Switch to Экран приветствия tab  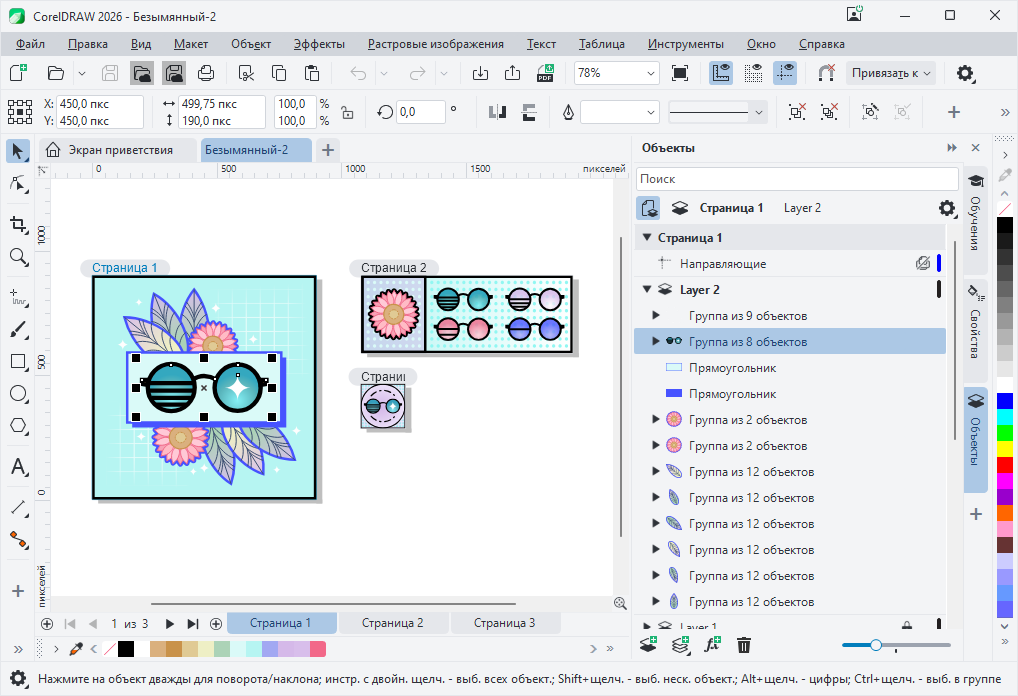[x=118, y=150]
